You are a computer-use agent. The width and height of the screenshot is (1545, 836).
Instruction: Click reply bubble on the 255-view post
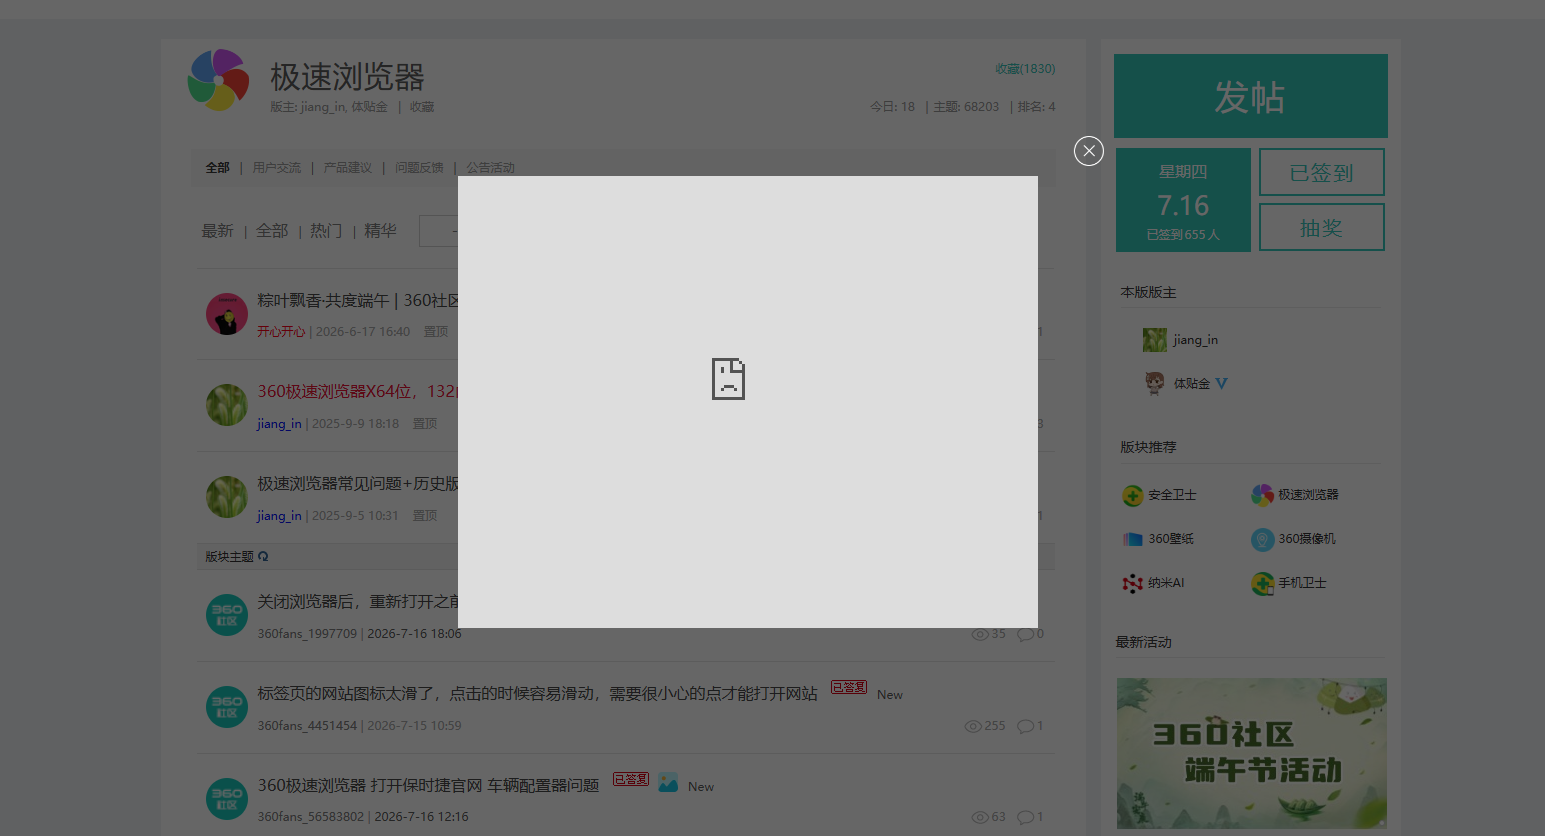(x=1025, y=726)
